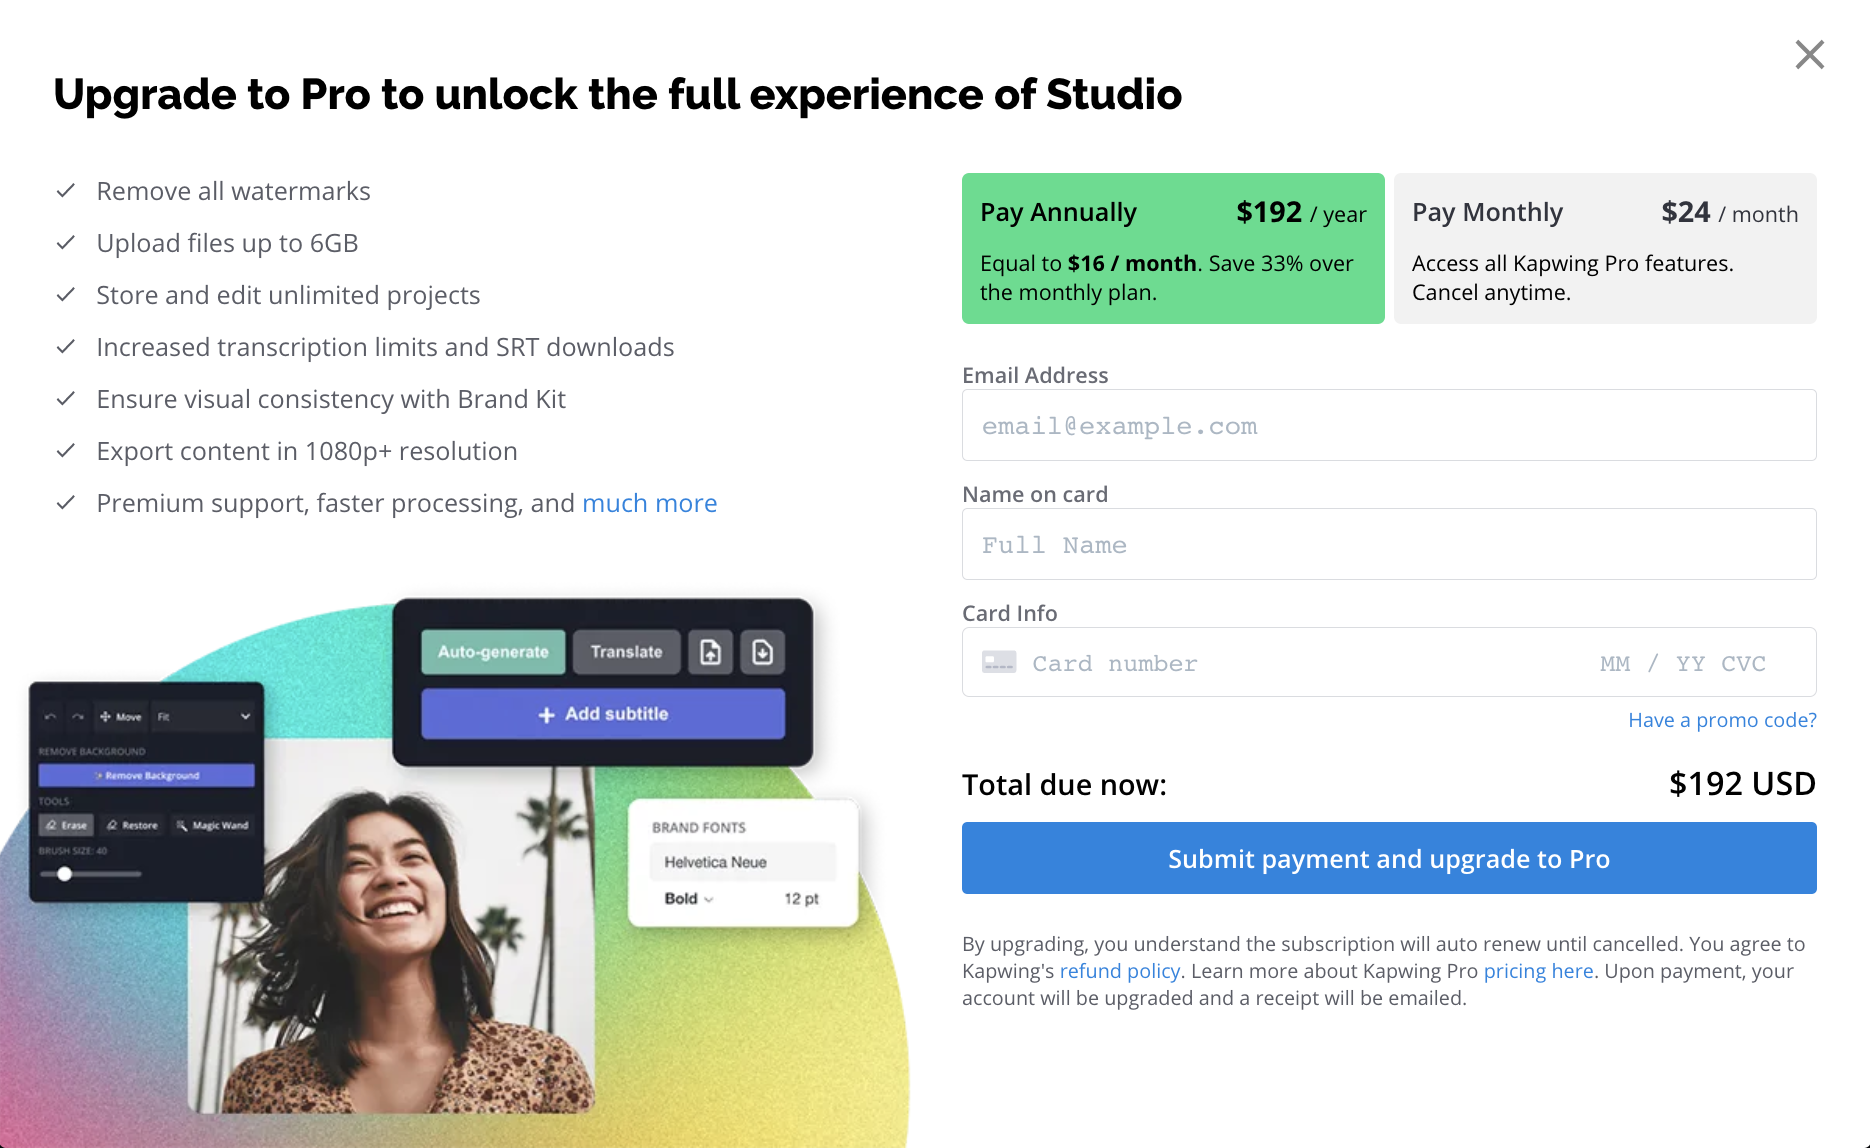
Task: Select the Erase tool
Action: pos(66,825)
